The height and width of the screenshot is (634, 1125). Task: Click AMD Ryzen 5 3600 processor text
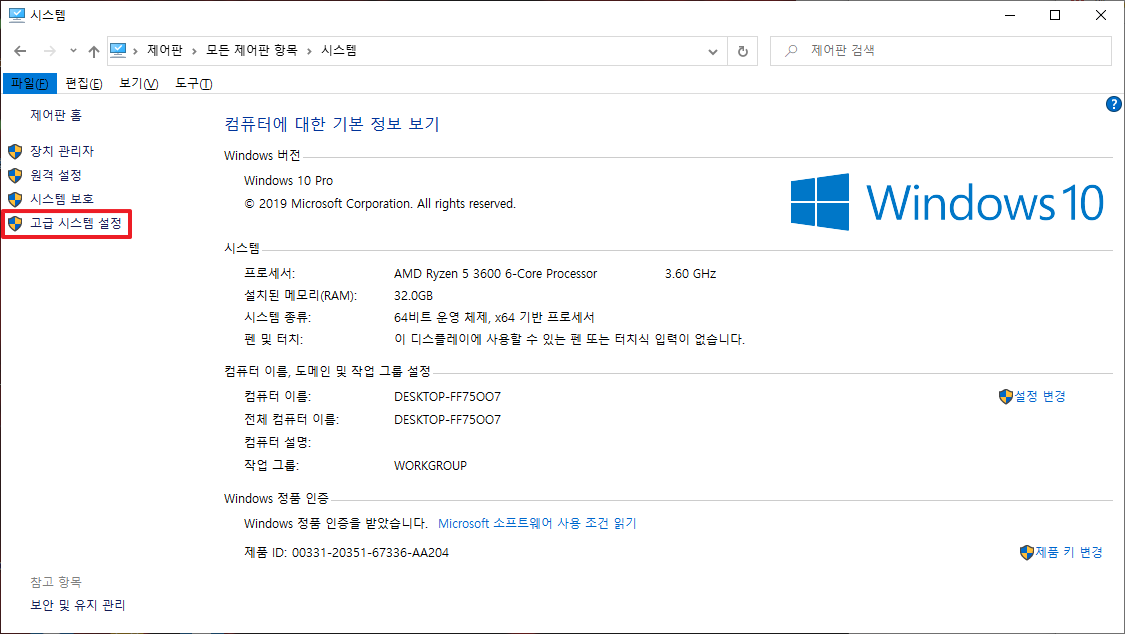tap(495, 274)
